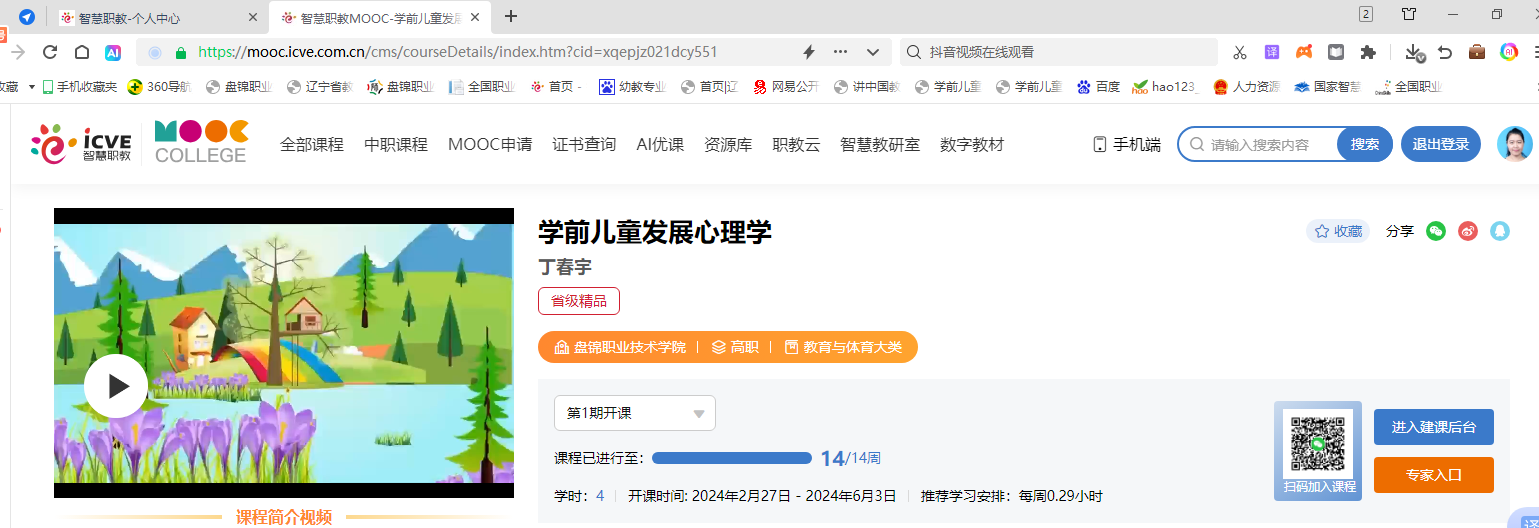Open the address bar three-dots menu
1539x528 pixels.
tap(840, 52)
